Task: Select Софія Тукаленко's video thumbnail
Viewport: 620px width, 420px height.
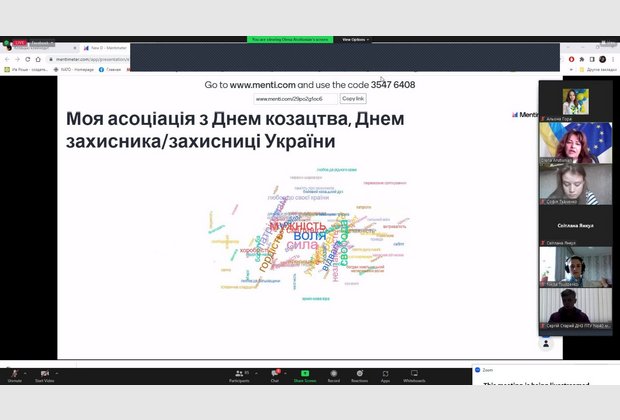Action: pyautogui.click(x=574, y=186)
